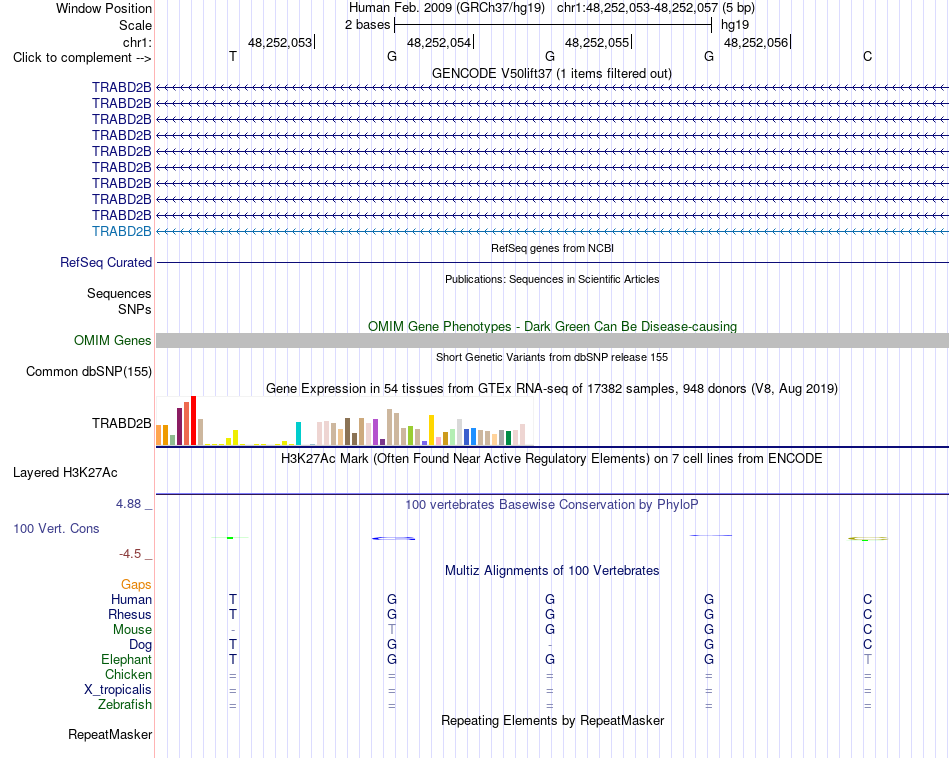The width and height of the screenshot is (950, 758).
Task: Click the SNPs track label
Action: tap(135, 309)
